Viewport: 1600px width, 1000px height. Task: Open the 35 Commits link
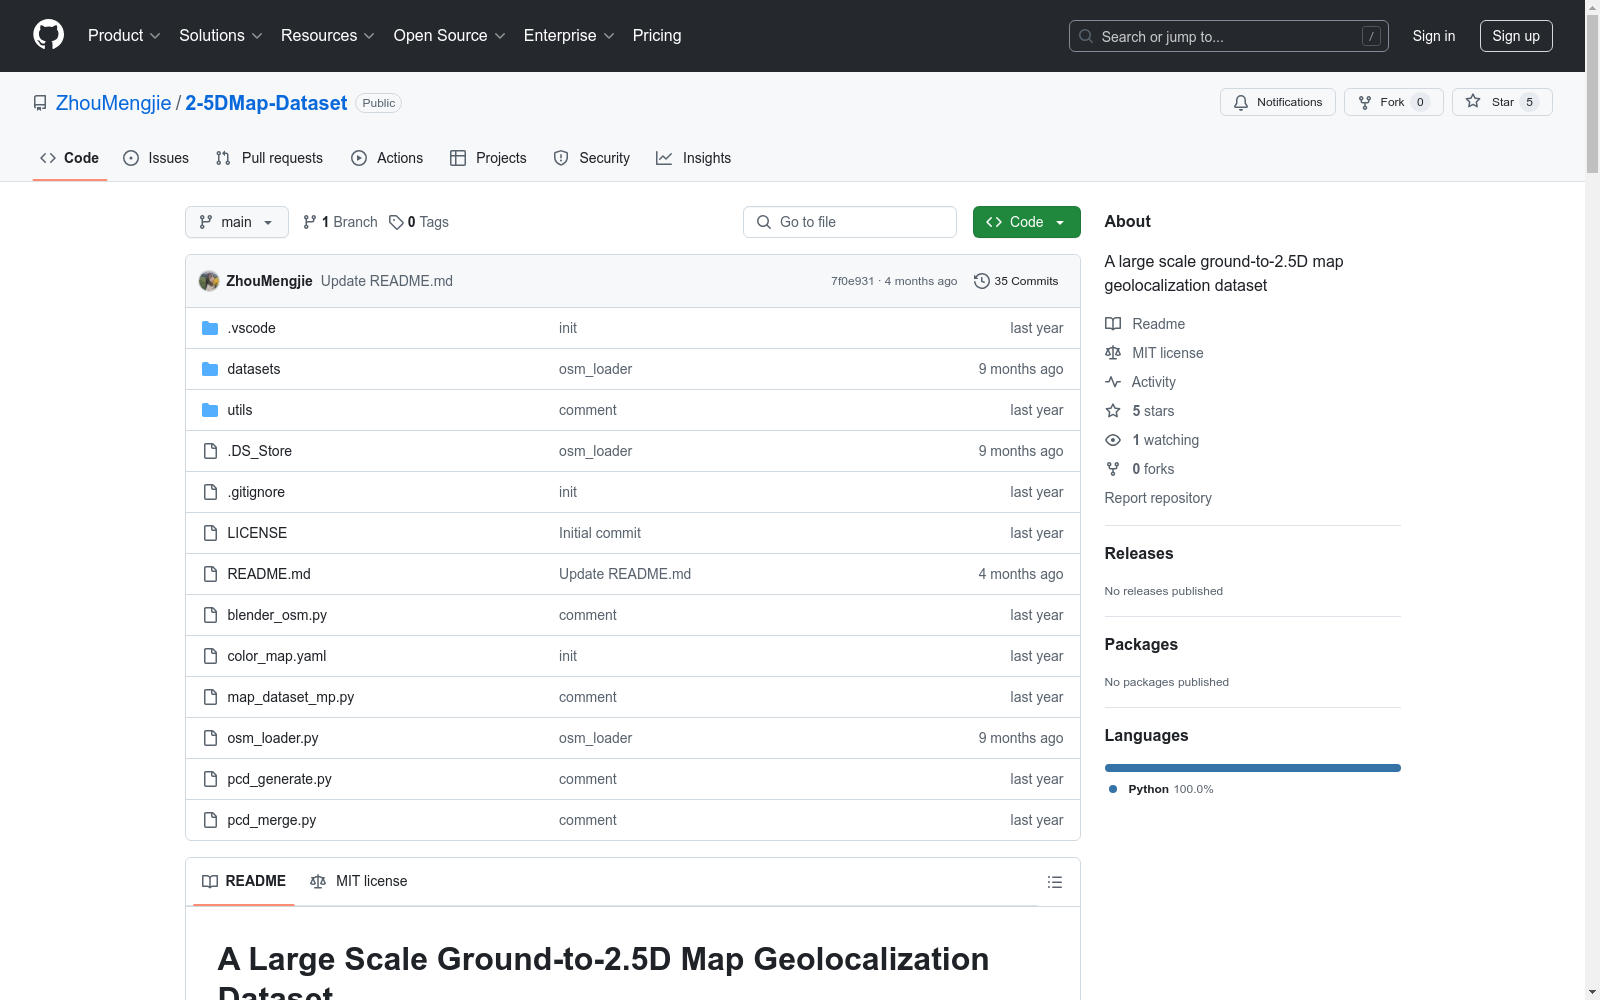[x=1016, y=281]
